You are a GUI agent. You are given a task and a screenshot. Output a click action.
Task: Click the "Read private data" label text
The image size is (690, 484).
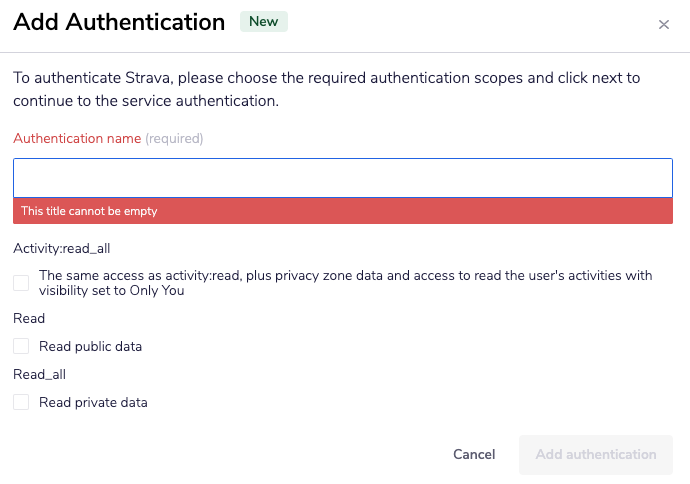point(93,403)
